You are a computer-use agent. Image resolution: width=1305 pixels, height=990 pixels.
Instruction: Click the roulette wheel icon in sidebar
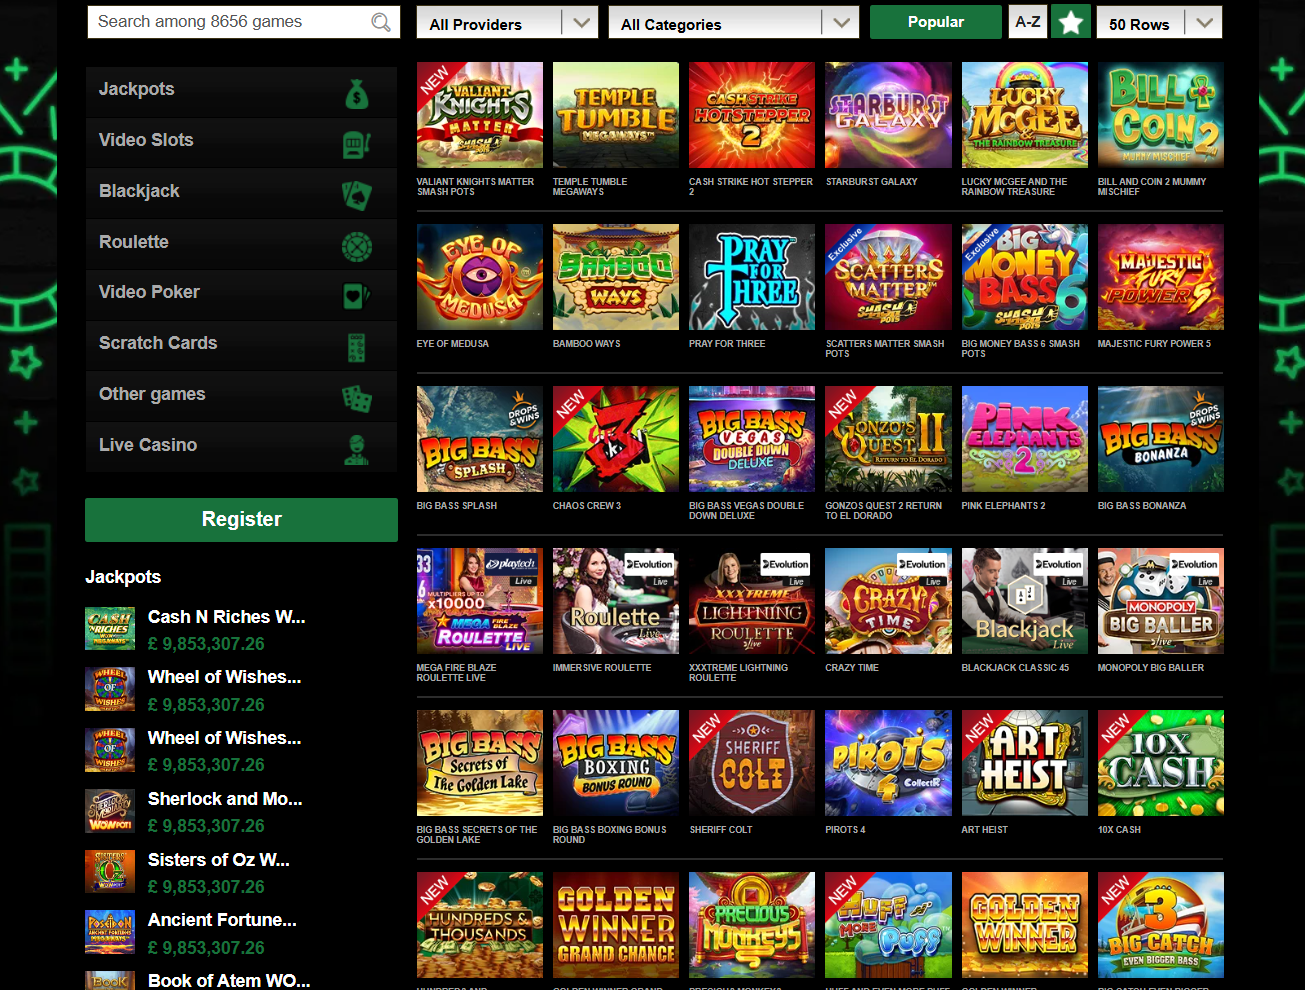click(357, 246)
